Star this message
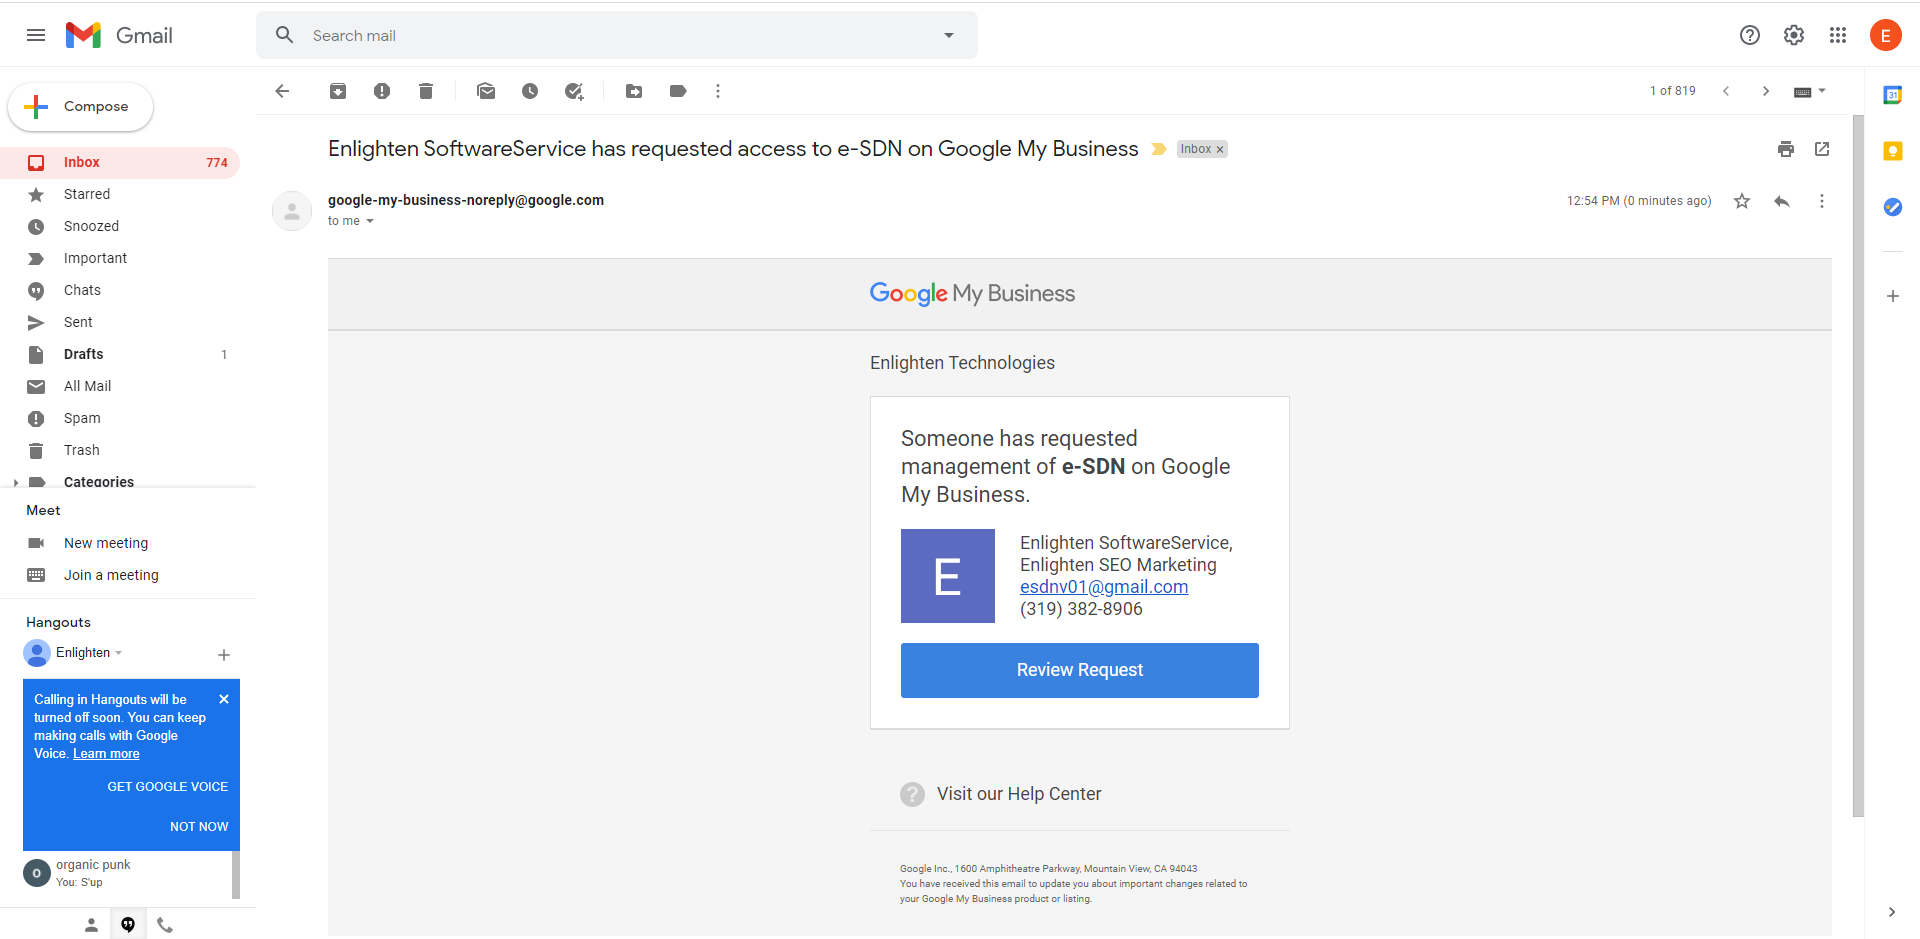The height and width of the screenshot is (939, 1920). tap(1742, 201)
